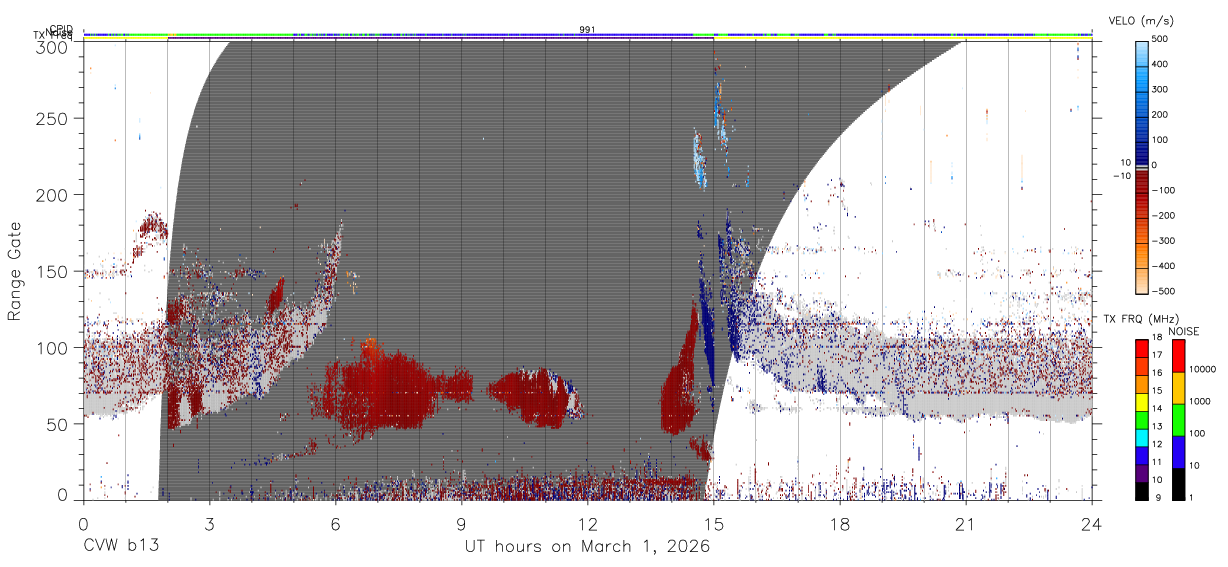Select the blue NOISE segment between 10 and 100

coord(1179,452)
